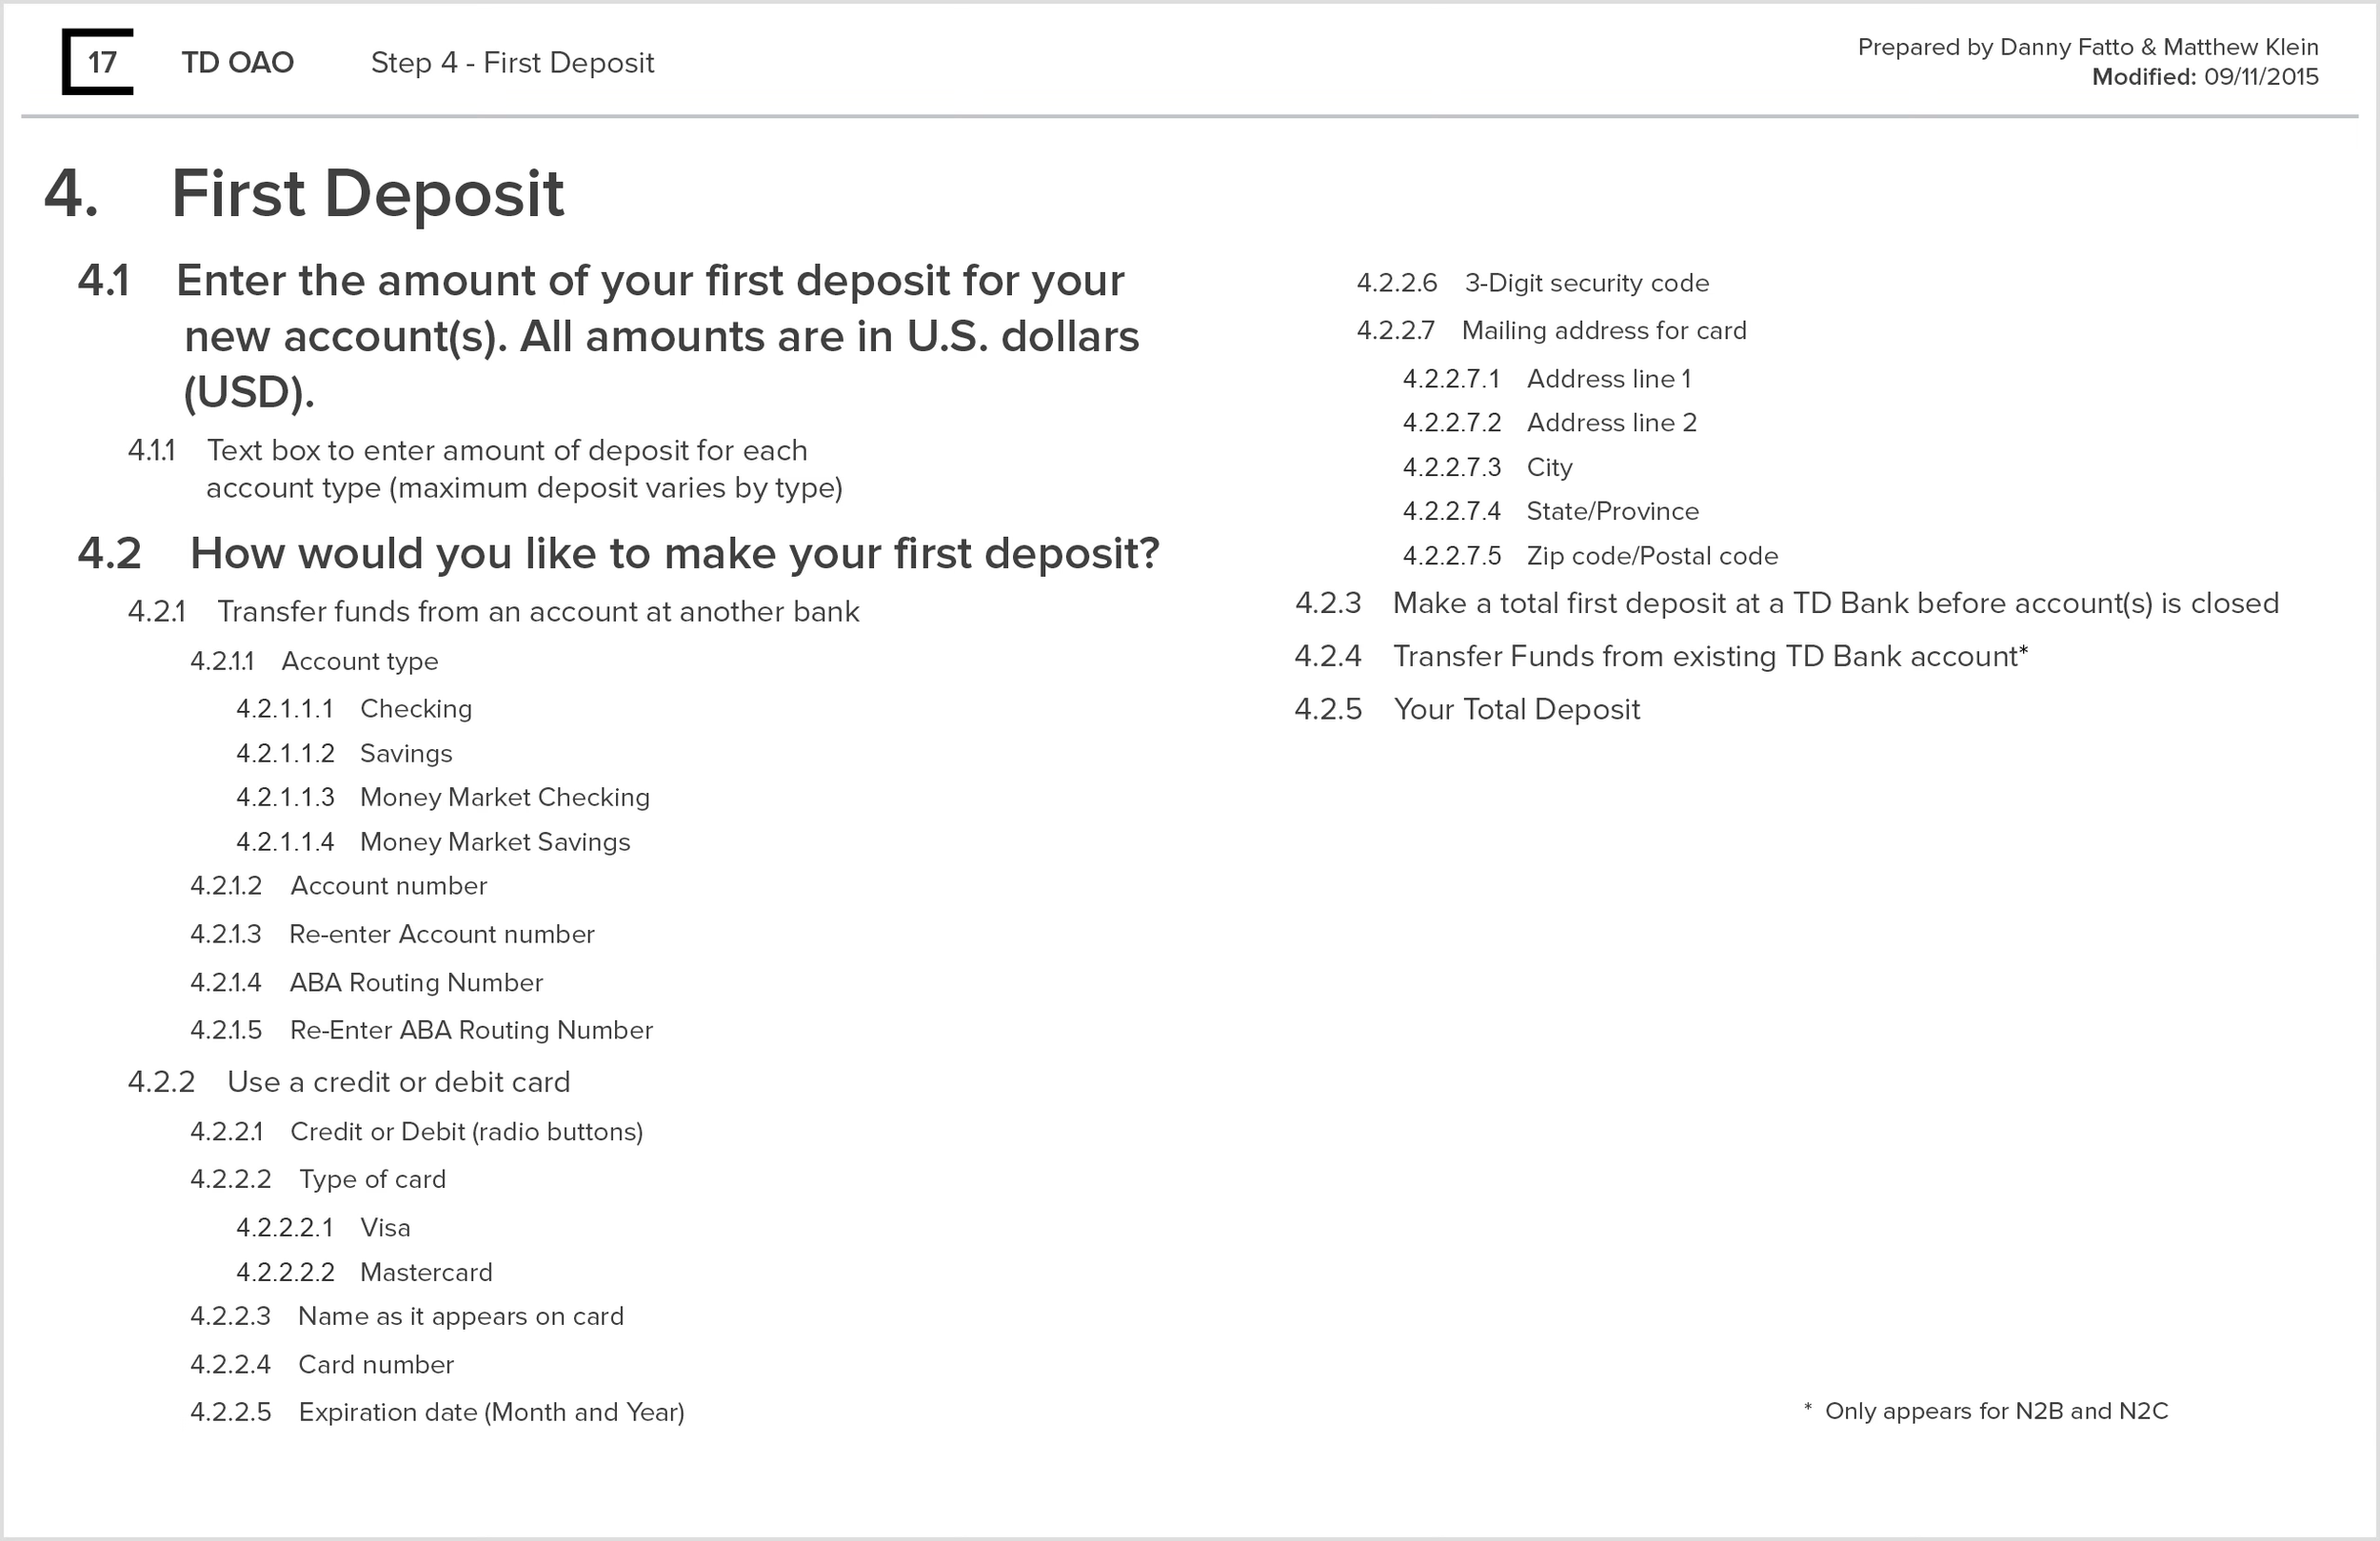
Task: Select the Zip code/Postal code item
Action: tap(1652, 556)
